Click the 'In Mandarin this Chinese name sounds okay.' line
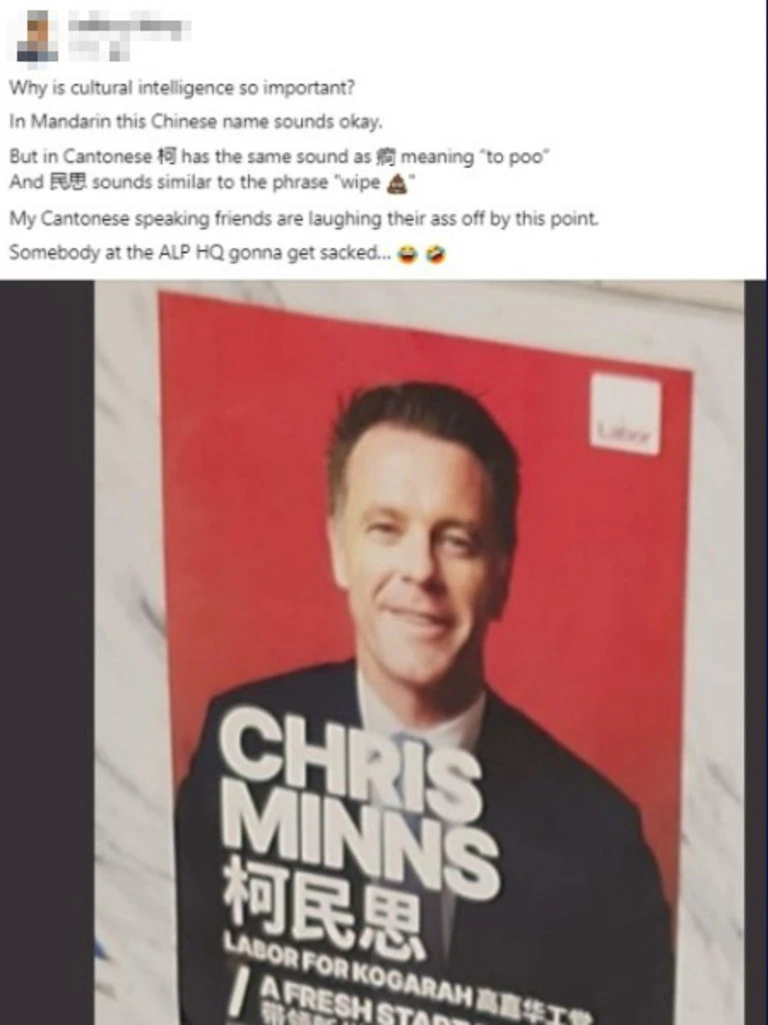This screenshot has height=1025, width=768. tap(196, 122)
